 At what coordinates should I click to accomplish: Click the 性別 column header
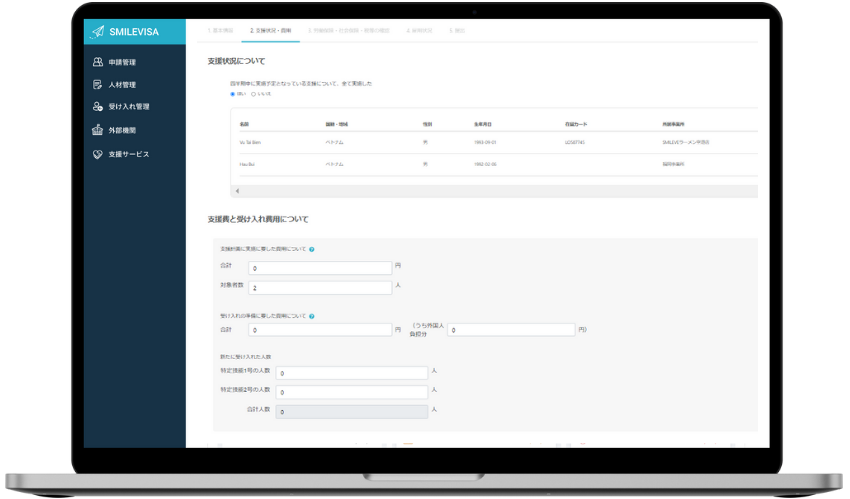tap(427, 124)
